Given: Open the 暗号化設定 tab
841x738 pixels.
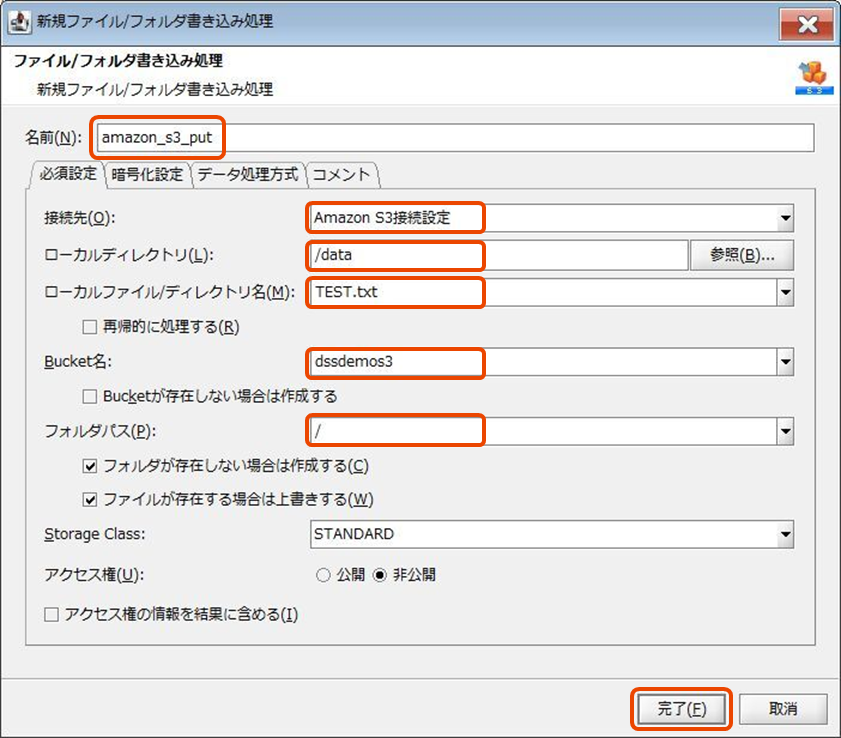Looking at the screenshot, I should point(147,175).
